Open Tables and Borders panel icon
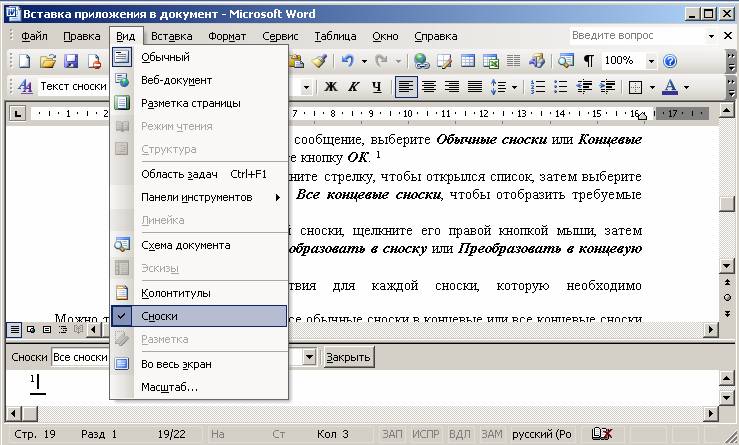Viewport: 739px width, 445px height. point(444,61)
